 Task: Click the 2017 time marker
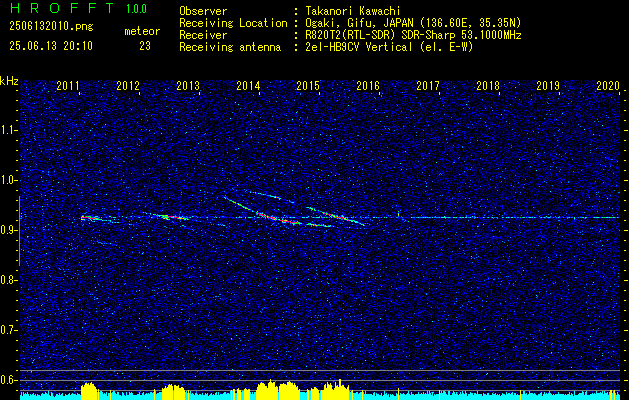tap(428, 85)
